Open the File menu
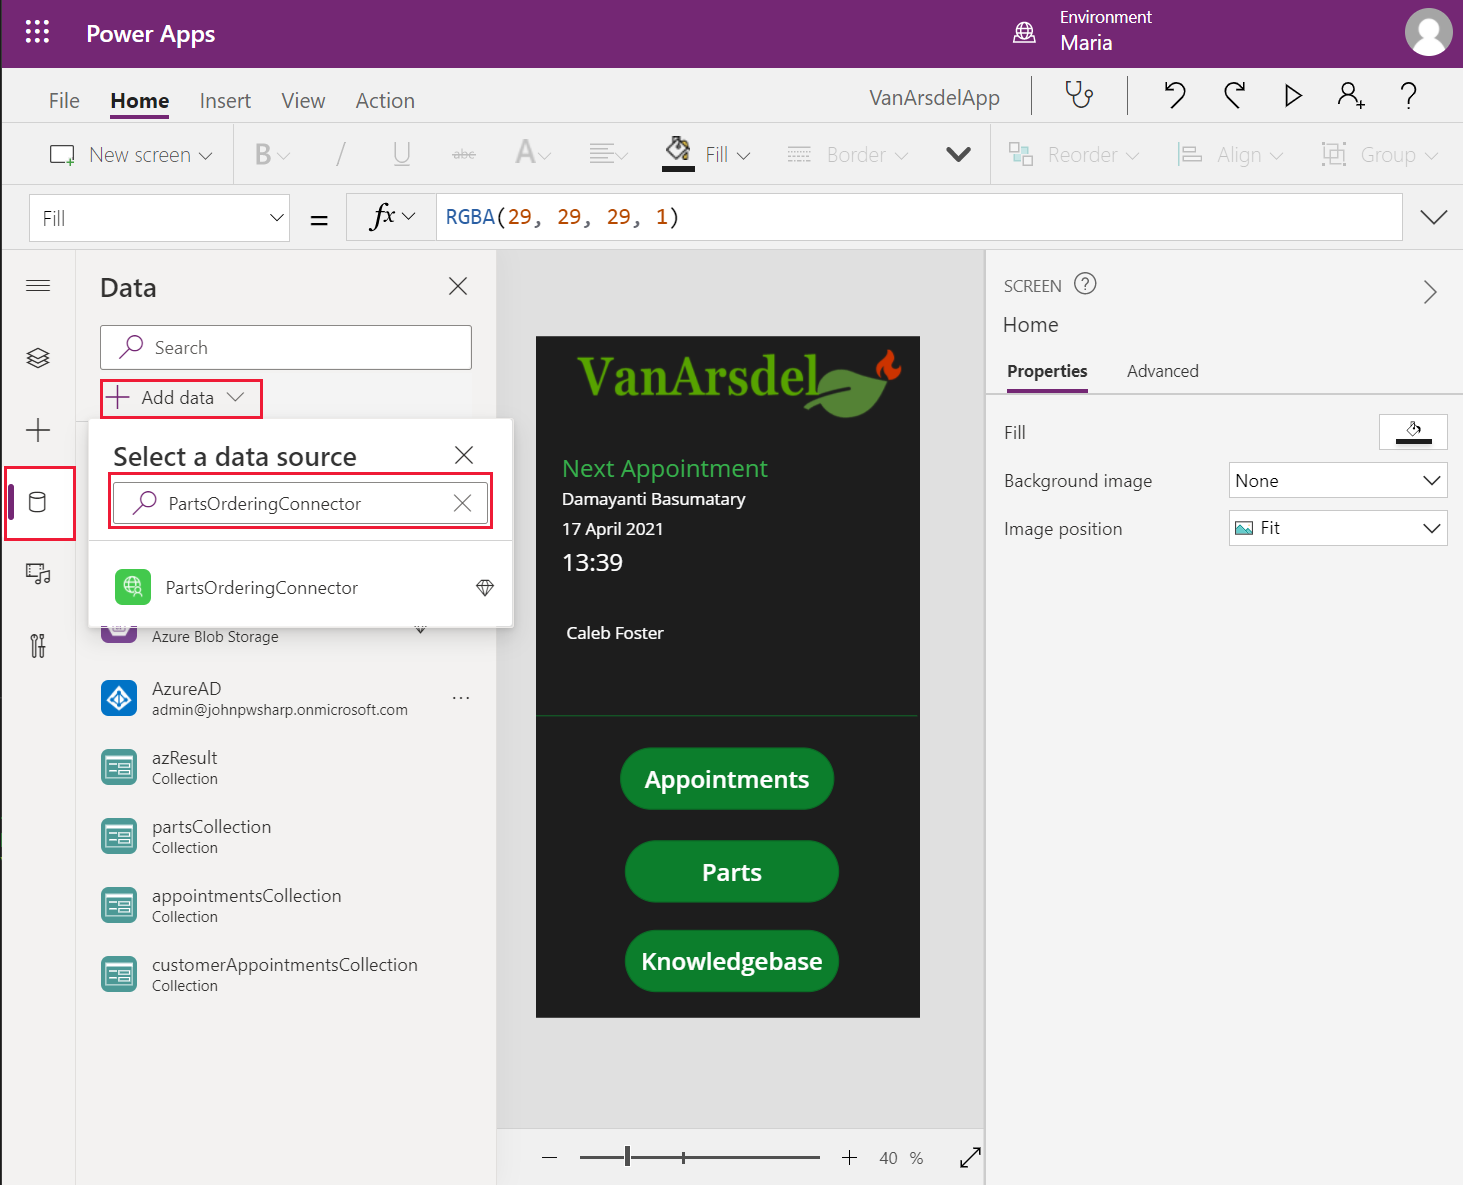The height and width of the screenshot is (1185, 1463). [x=64, y=101]
